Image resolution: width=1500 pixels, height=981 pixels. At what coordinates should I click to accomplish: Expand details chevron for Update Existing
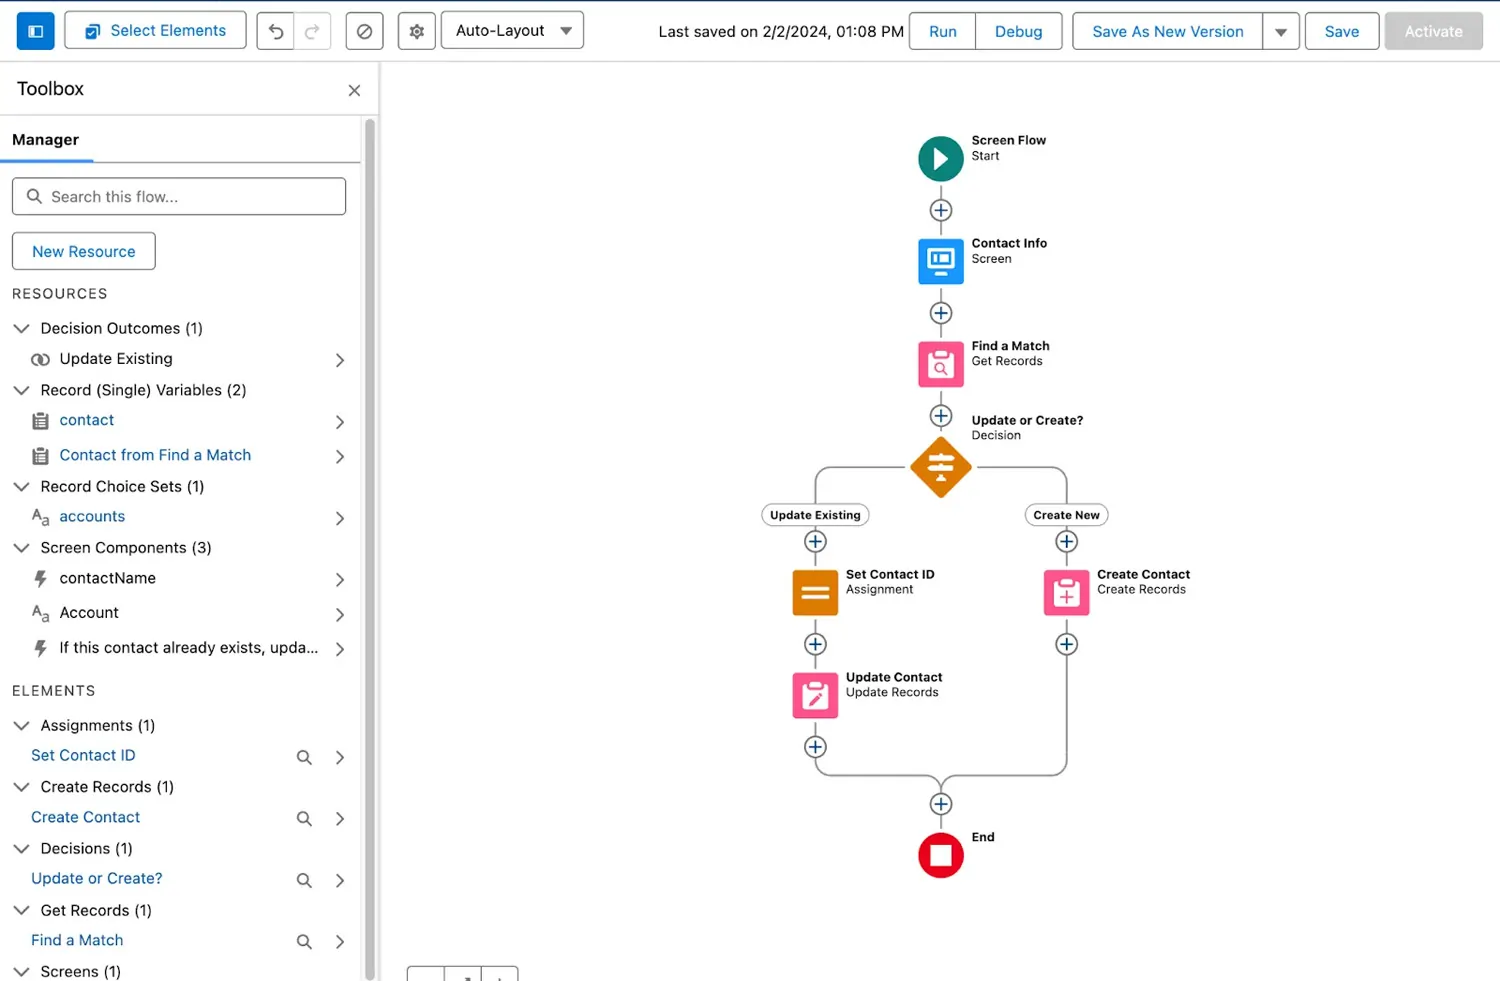click(340, 360)
